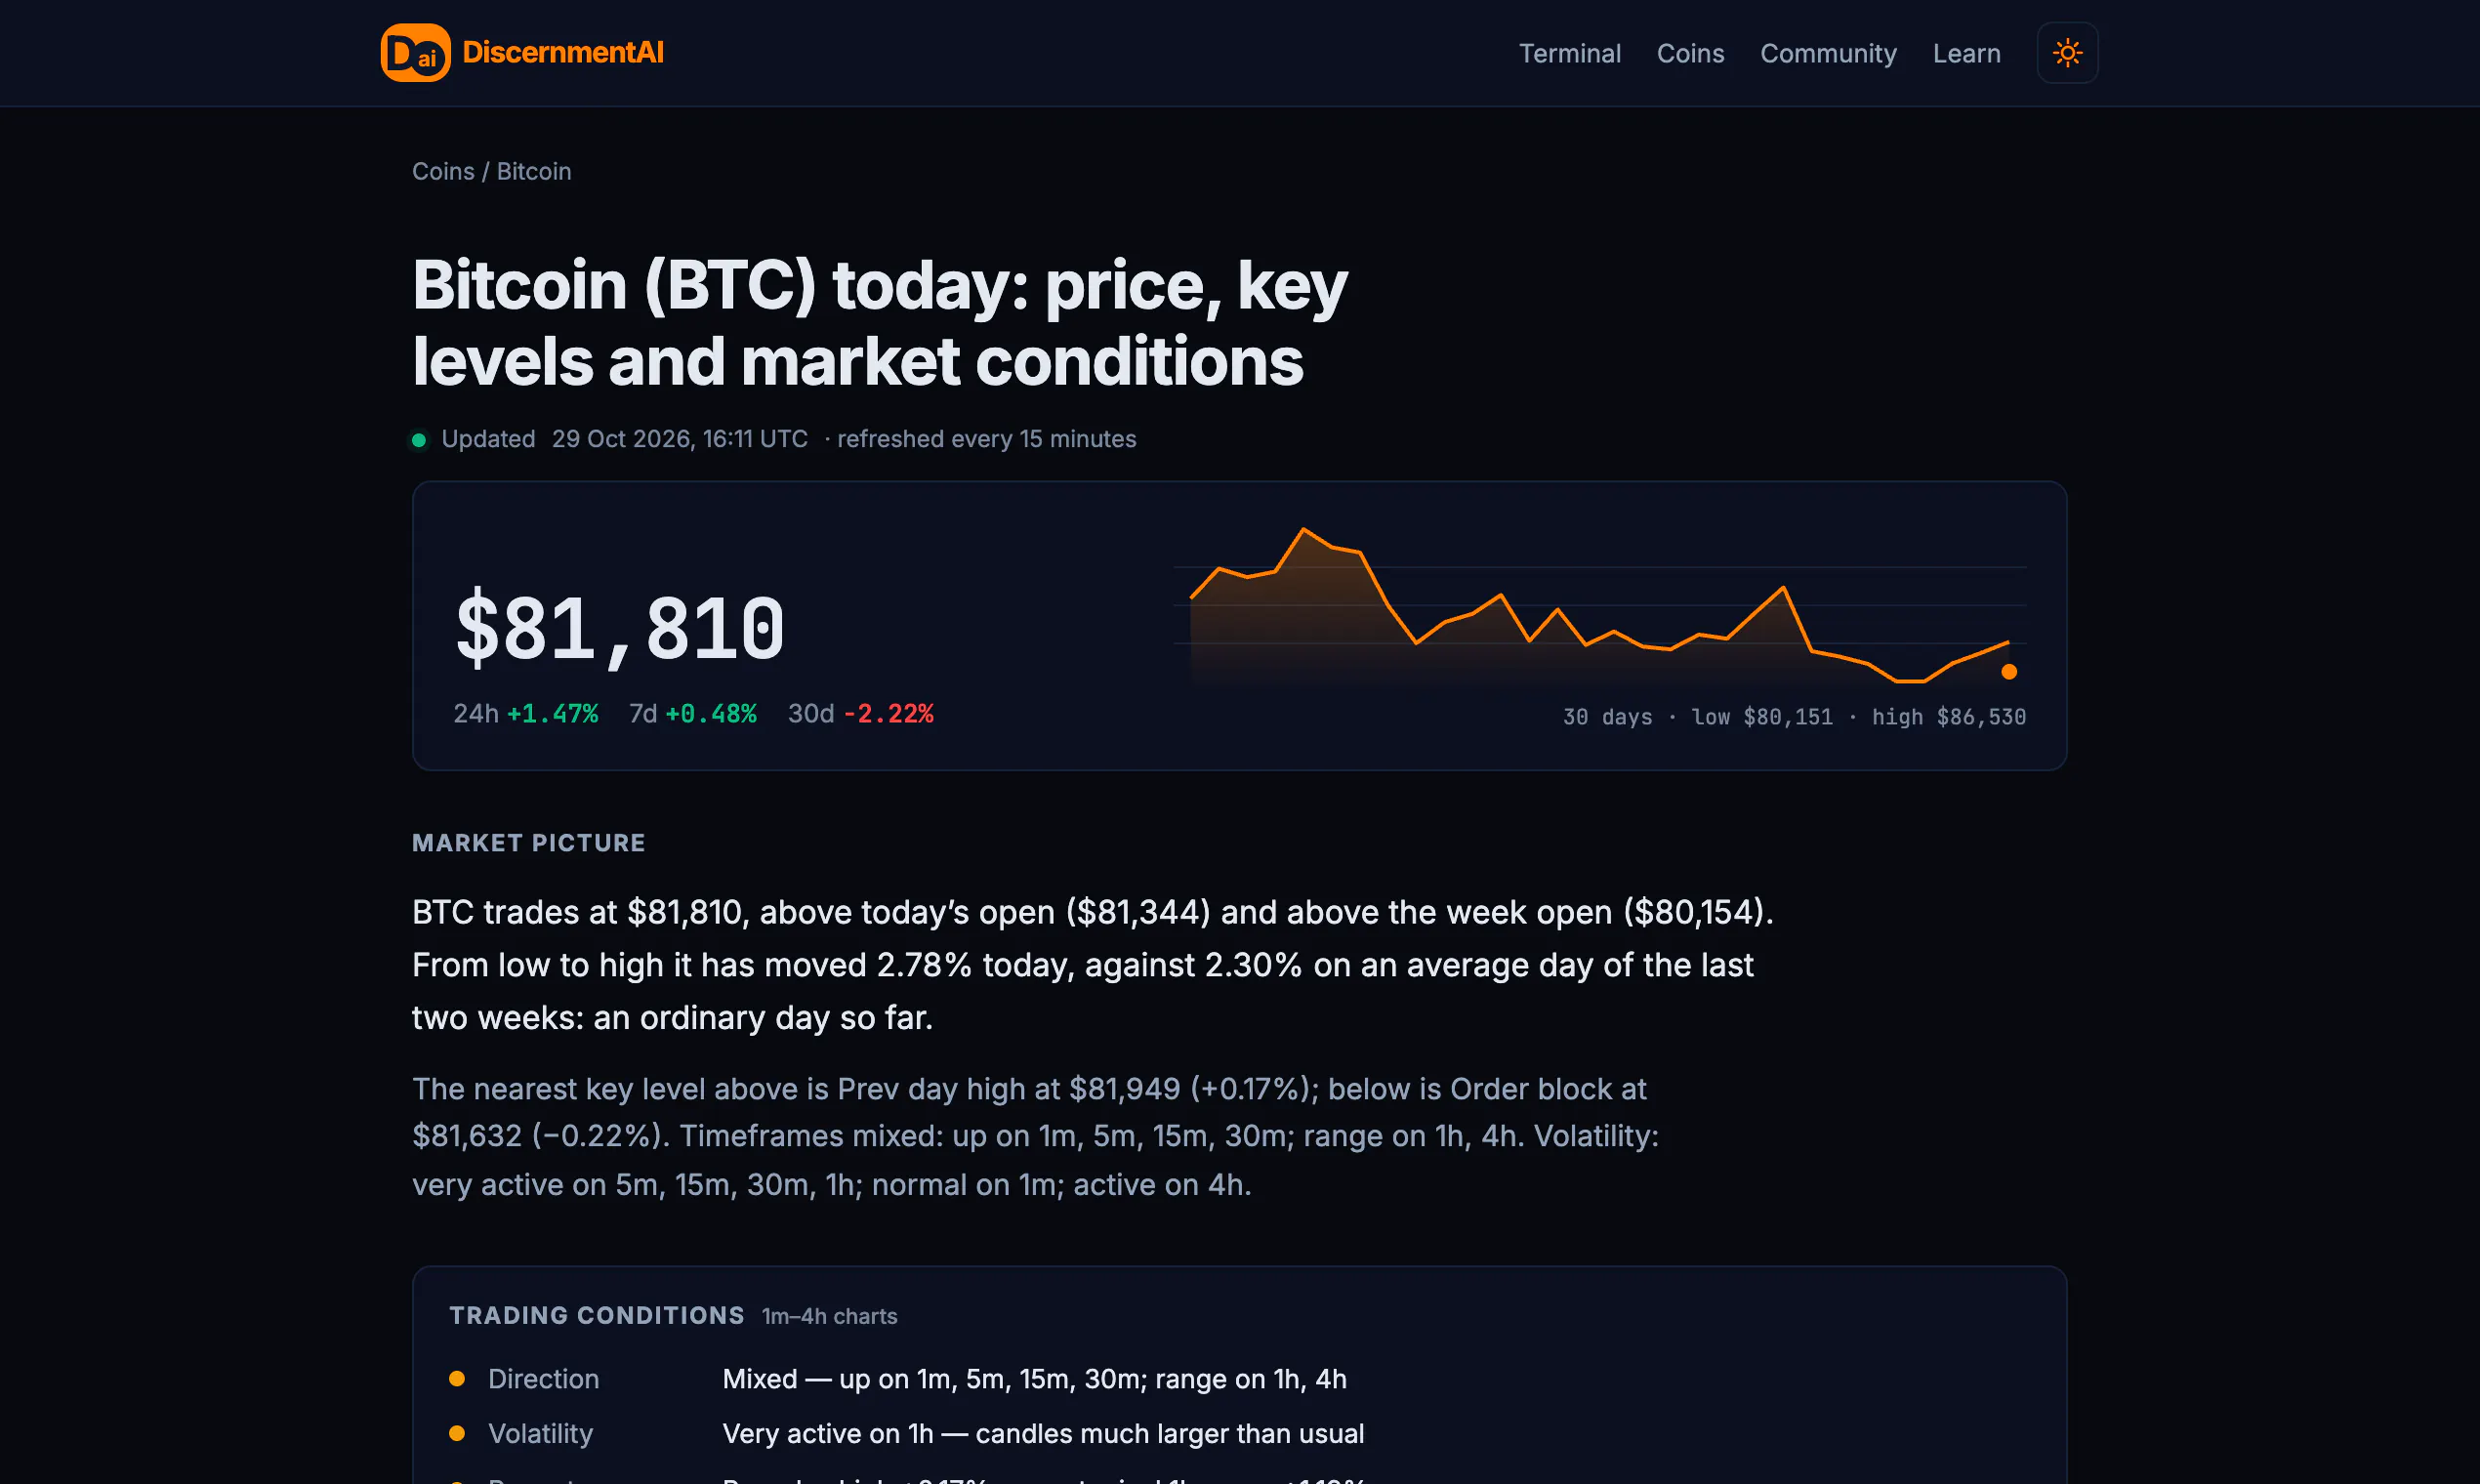
Task: Click the Direction row orange bullet
Action: 457,1379
